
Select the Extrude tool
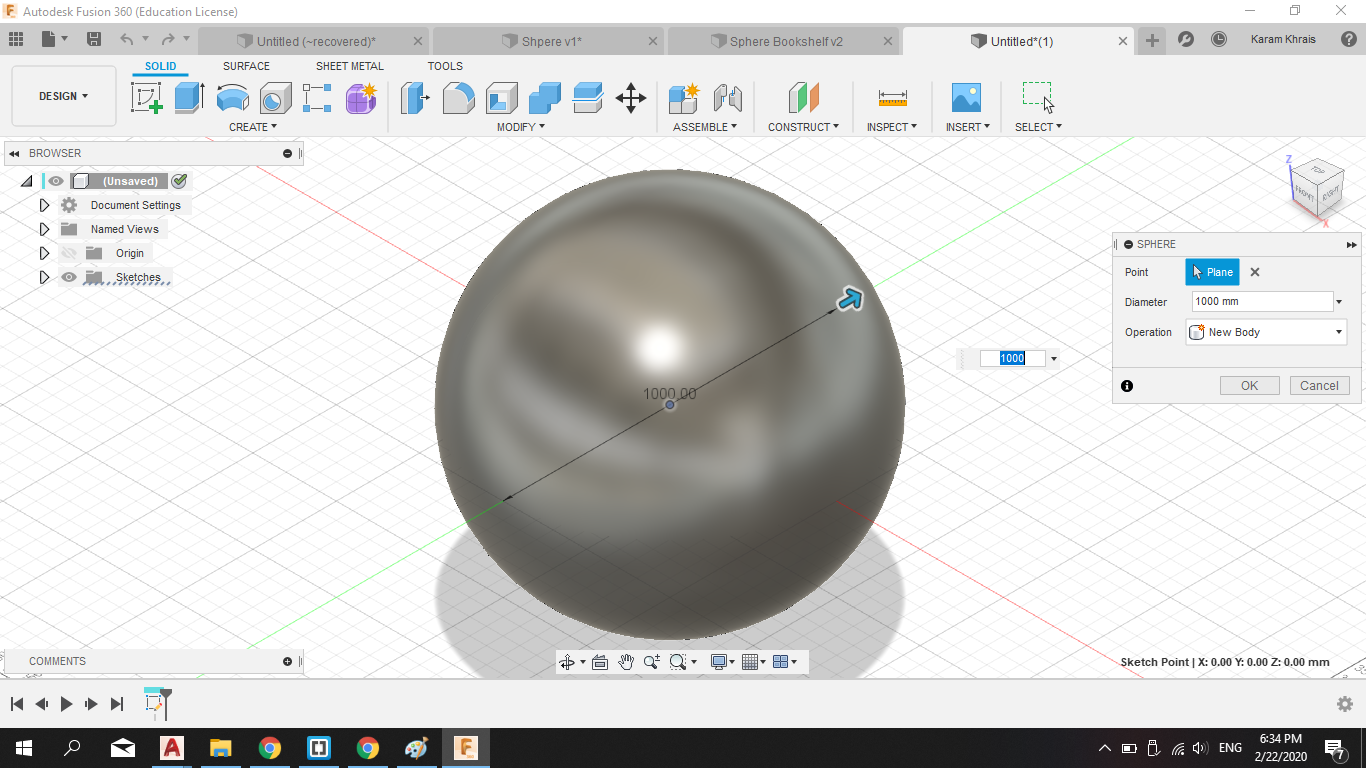pos(189,97)
